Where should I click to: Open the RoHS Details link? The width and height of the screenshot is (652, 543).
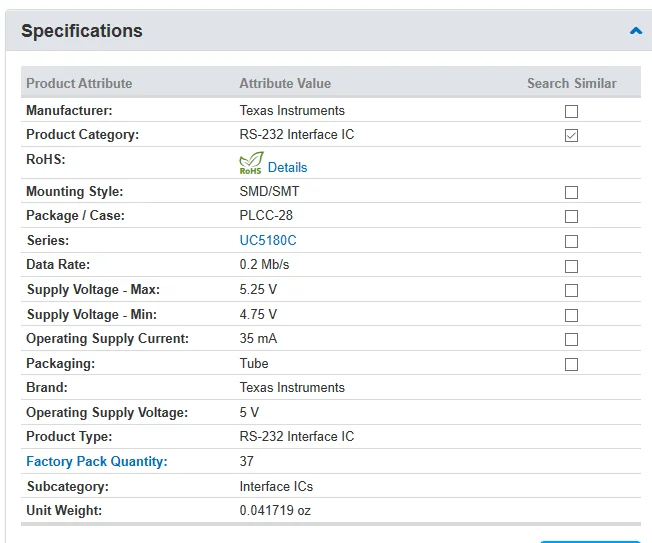coord(287,167)
